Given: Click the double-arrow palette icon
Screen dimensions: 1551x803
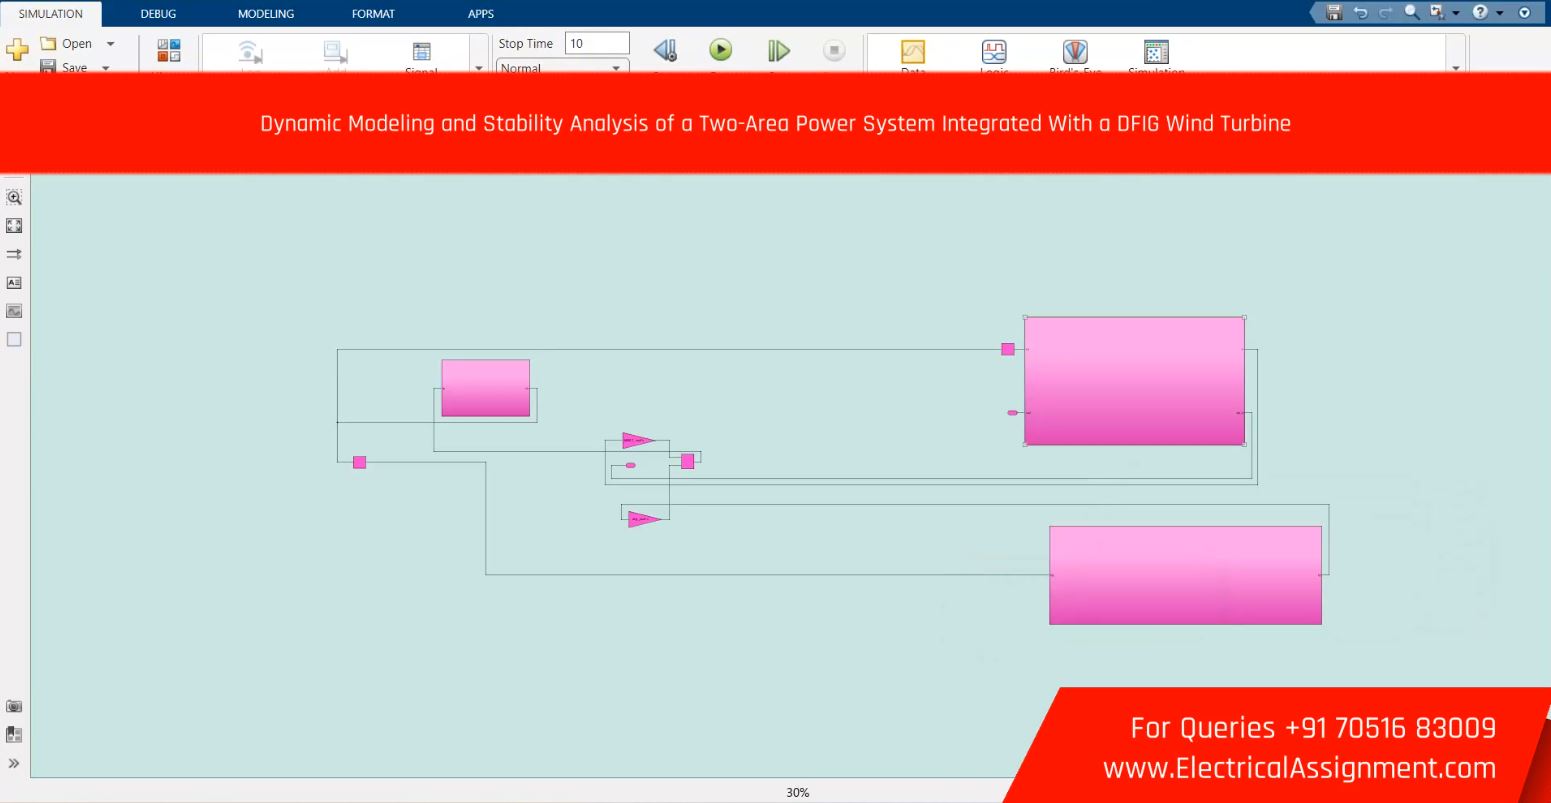Looking at the screenshot, I should pos(14,254).
